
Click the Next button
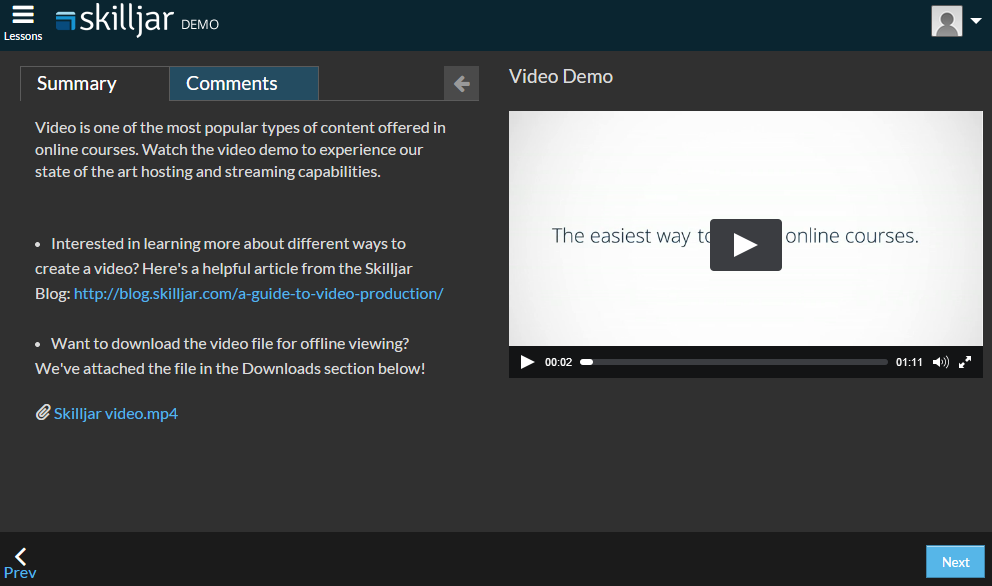coord(955,562)
